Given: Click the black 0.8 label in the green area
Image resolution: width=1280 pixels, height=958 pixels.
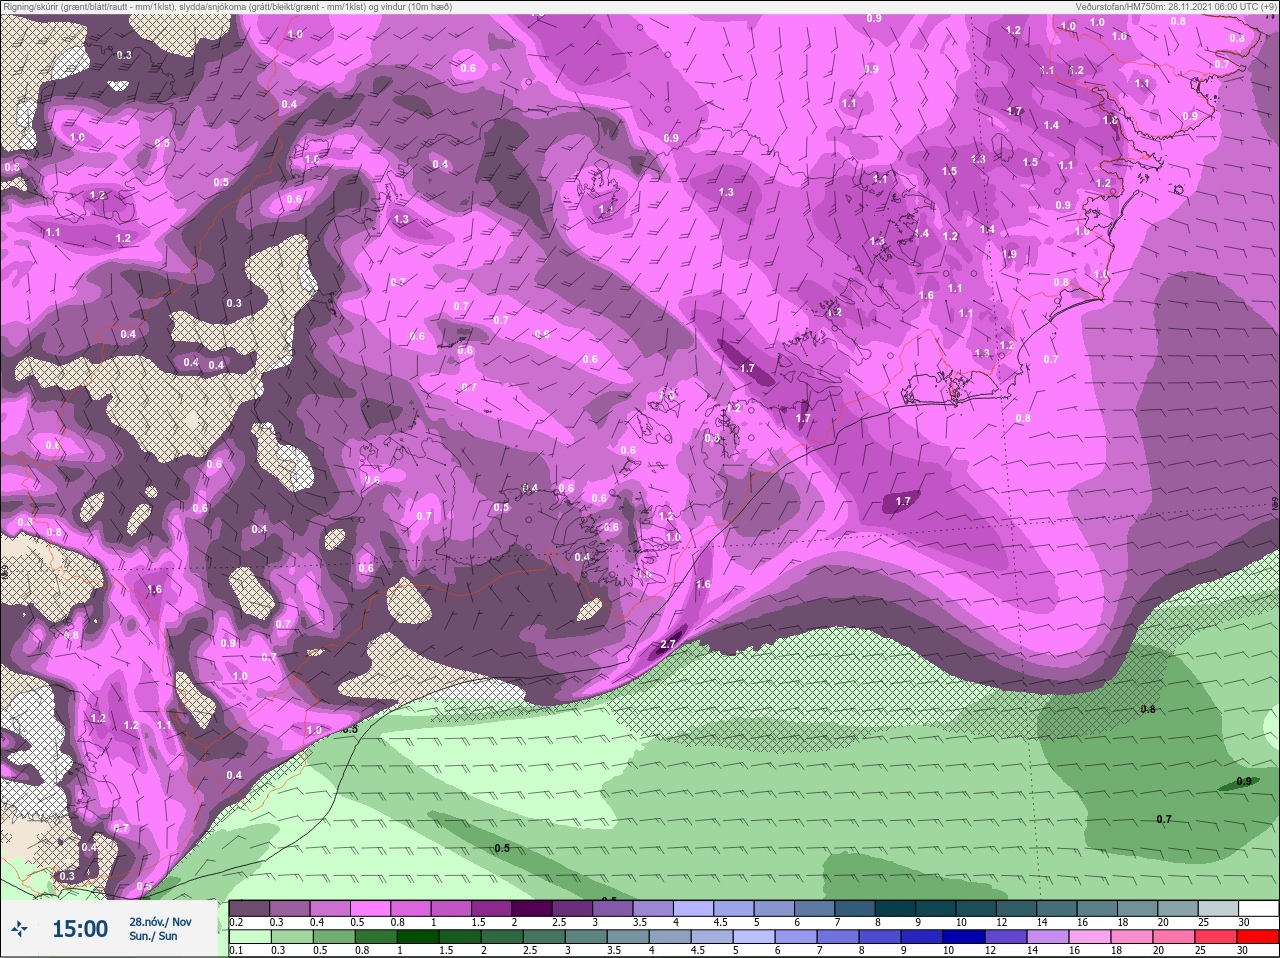Looking at the screenshot, I should click(x=1148, y=709).
